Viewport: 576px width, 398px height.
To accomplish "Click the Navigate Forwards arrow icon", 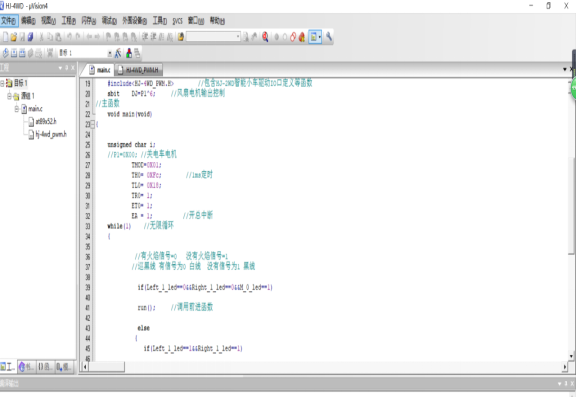I will (97, 37).
